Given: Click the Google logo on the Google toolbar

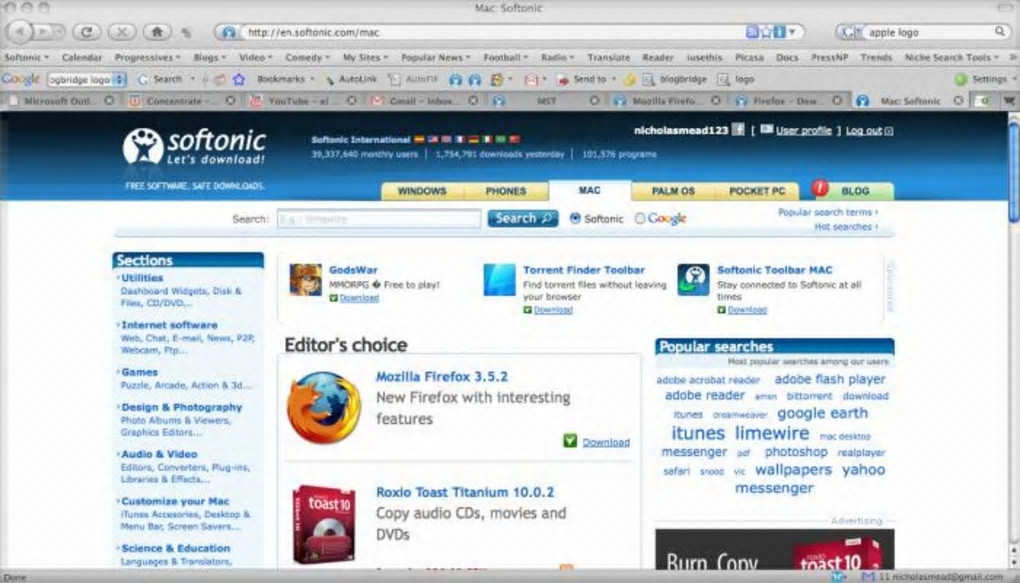Looking at the screenshot, I should [21, 79].
